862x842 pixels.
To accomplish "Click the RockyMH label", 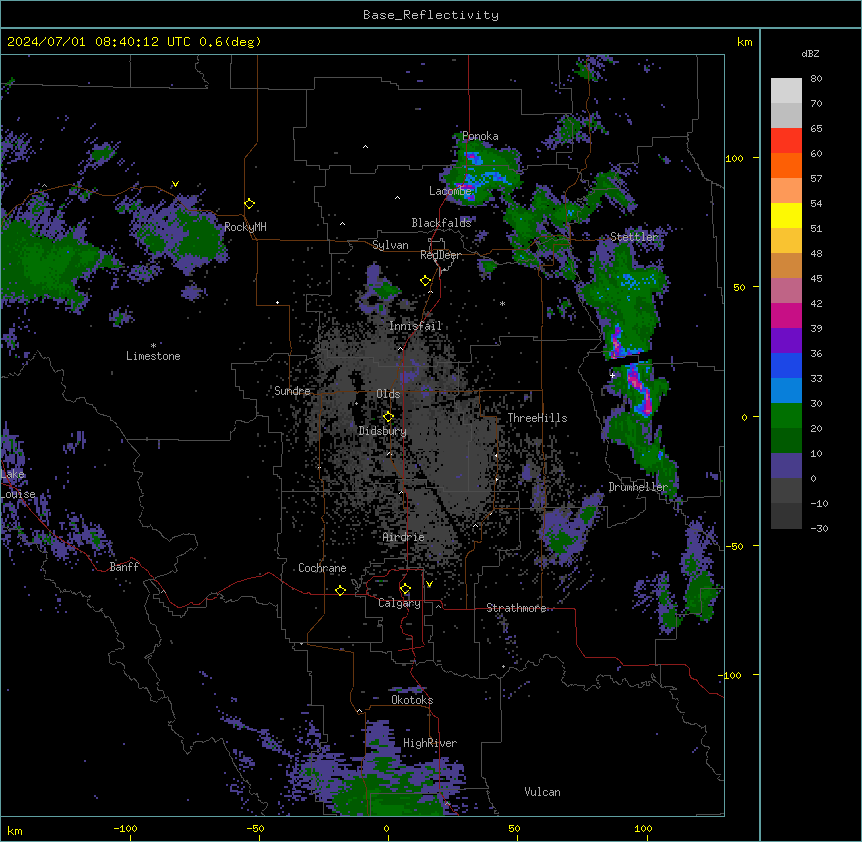I will coord(245,227).
